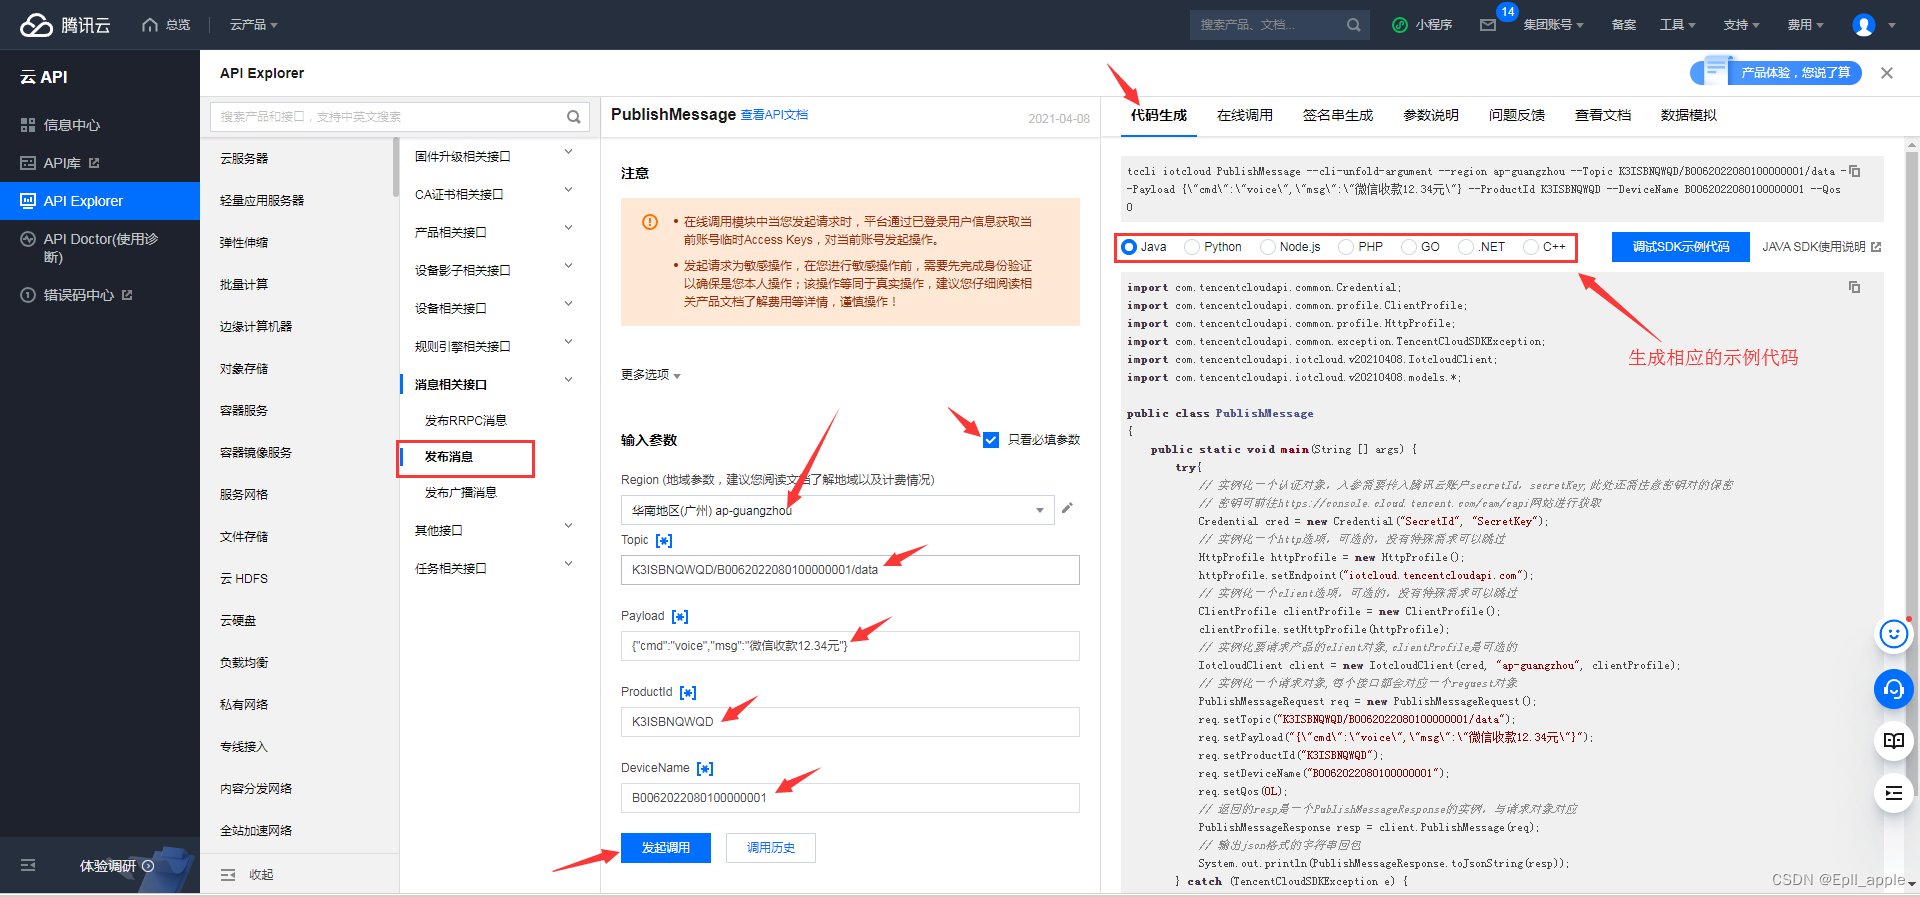Viewport: 1920px width, 897px height.
Task: Open API库 in the sidebar
Action: coord(60,163)
